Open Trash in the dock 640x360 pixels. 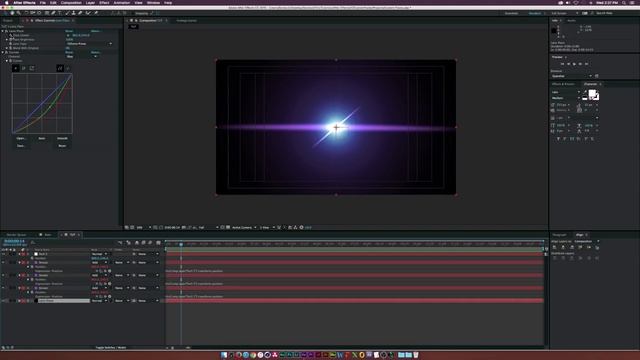coord(416,355)
